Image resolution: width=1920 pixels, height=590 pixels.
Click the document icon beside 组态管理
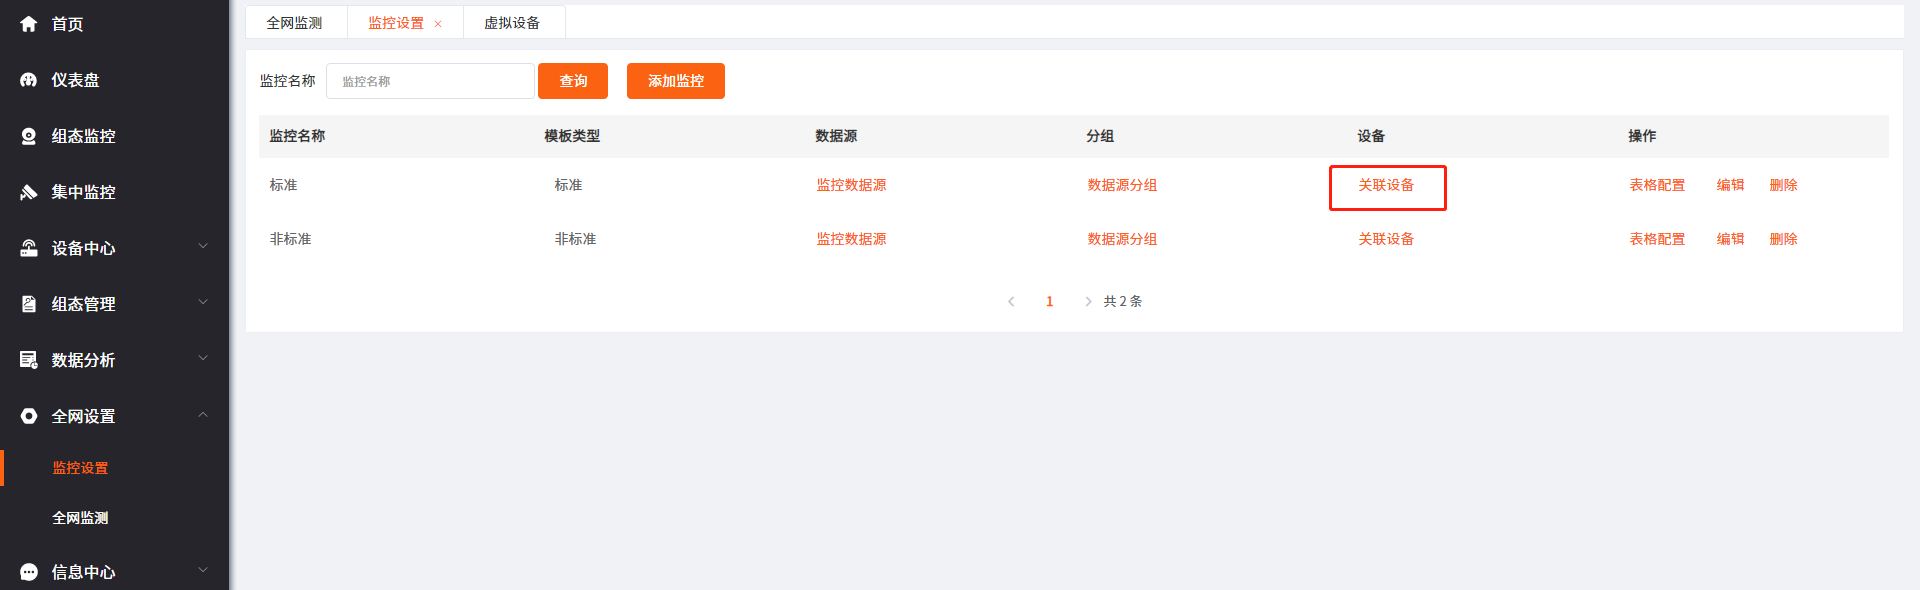pyautogui.click(x=28, y=304)
